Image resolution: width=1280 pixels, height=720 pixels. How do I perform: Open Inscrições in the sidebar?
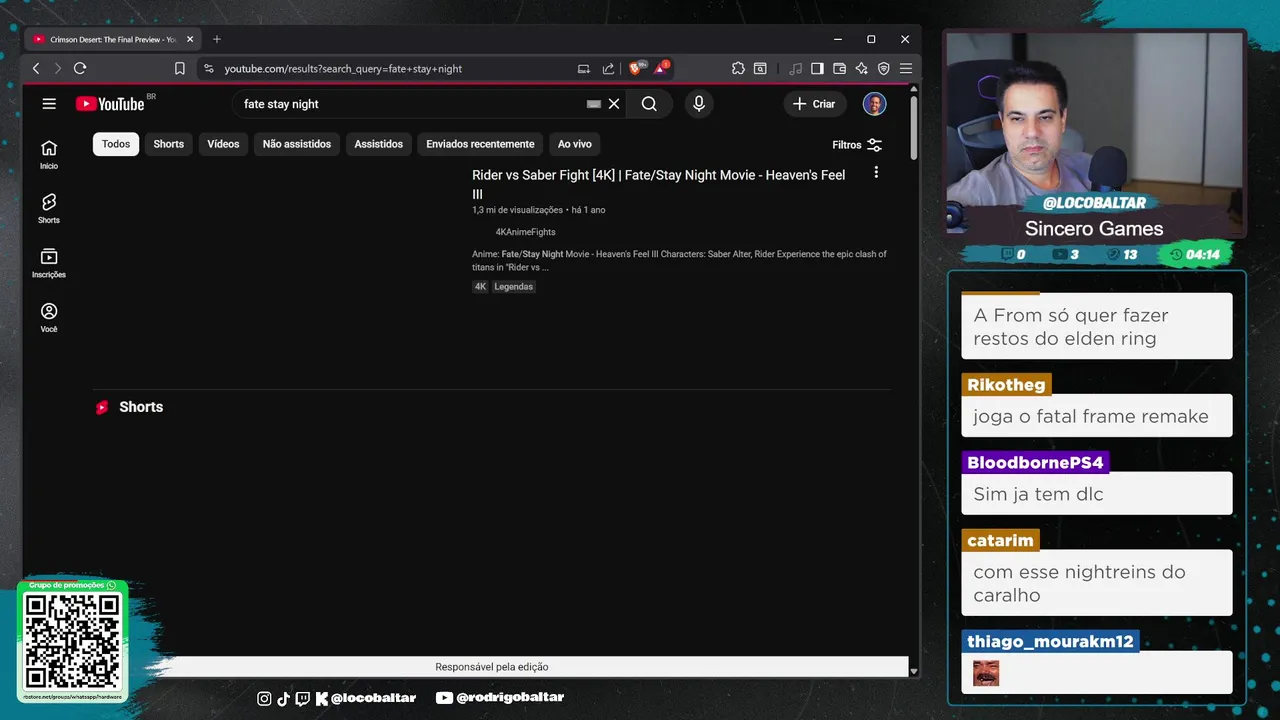[49, 264]
